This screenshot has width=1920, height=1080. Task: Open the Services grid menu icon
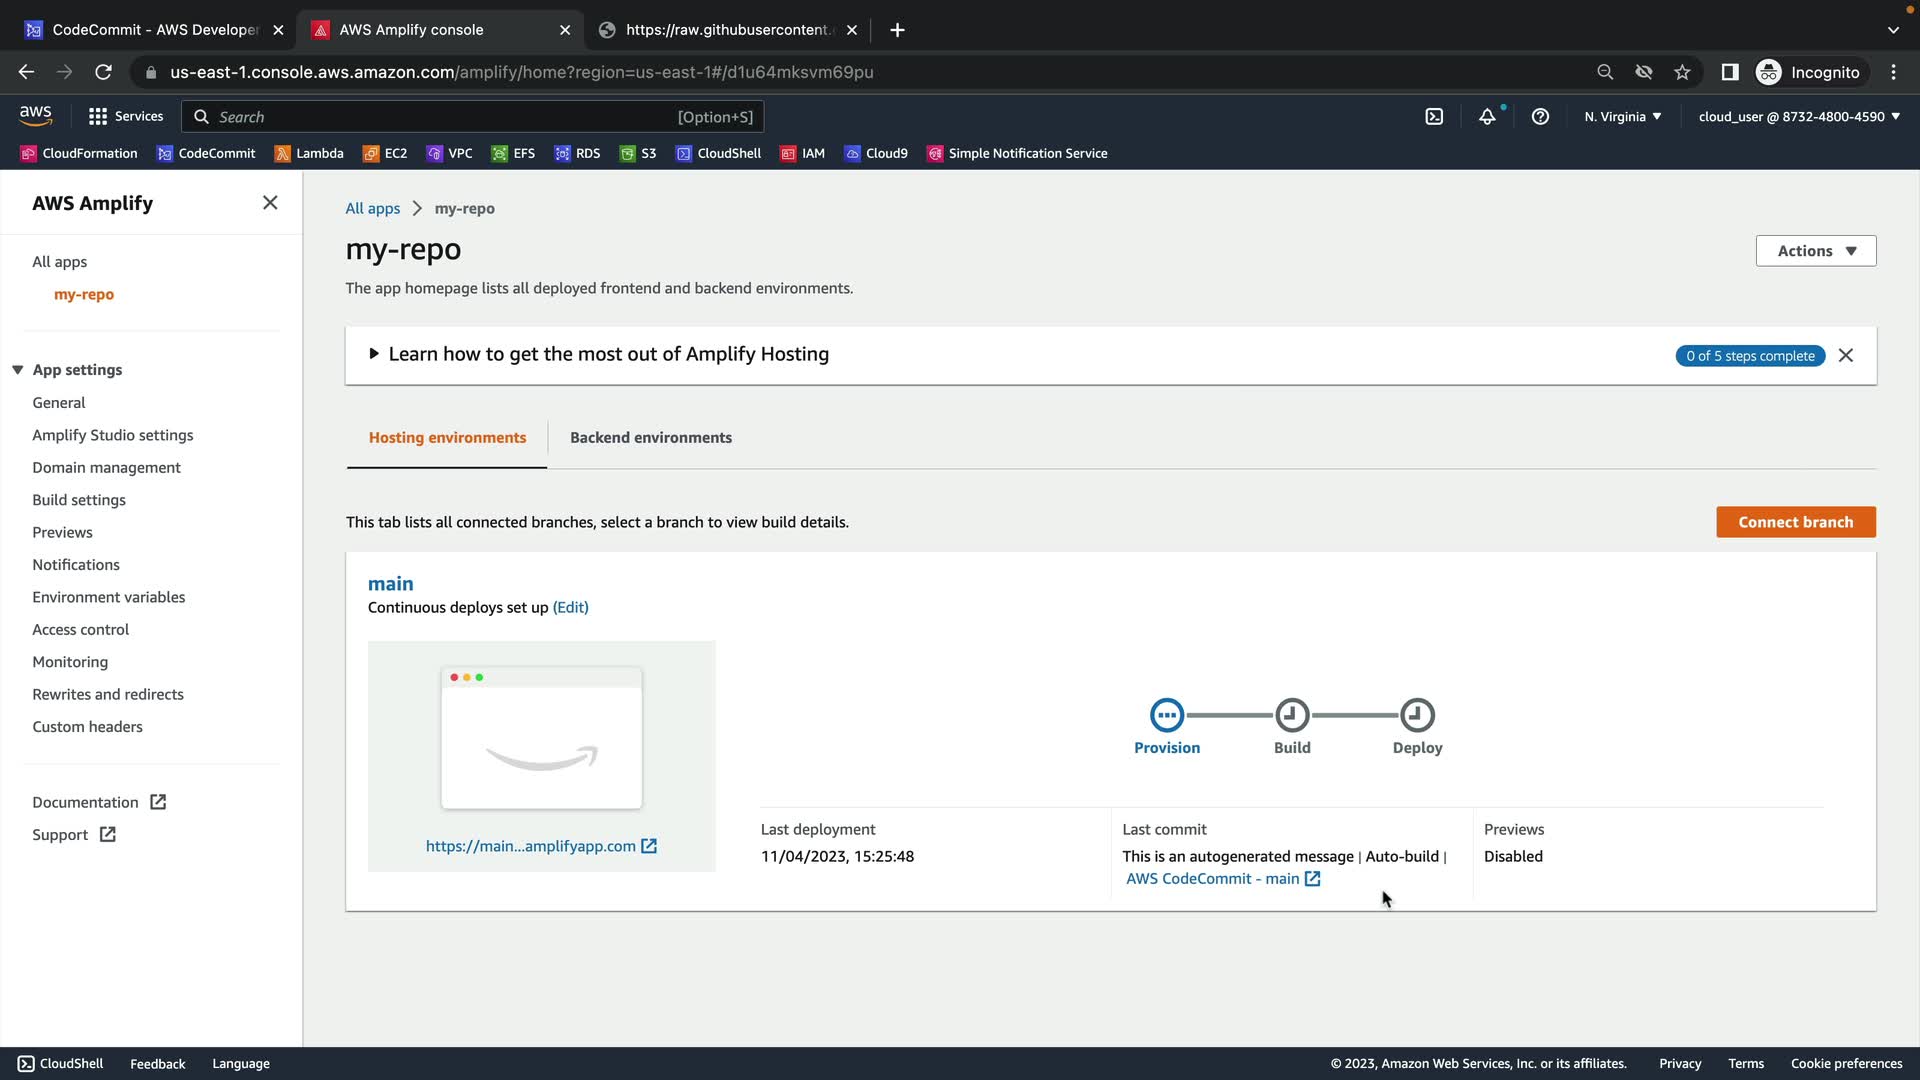pos(97,117)
